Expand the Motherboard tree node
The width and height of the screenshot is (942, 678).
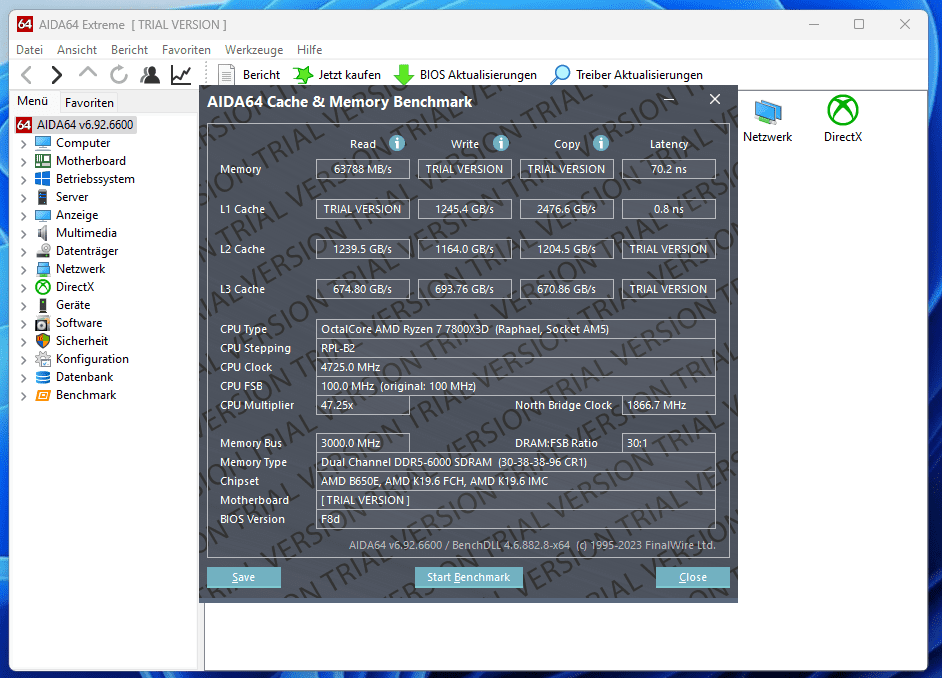(x=23, y=162)
